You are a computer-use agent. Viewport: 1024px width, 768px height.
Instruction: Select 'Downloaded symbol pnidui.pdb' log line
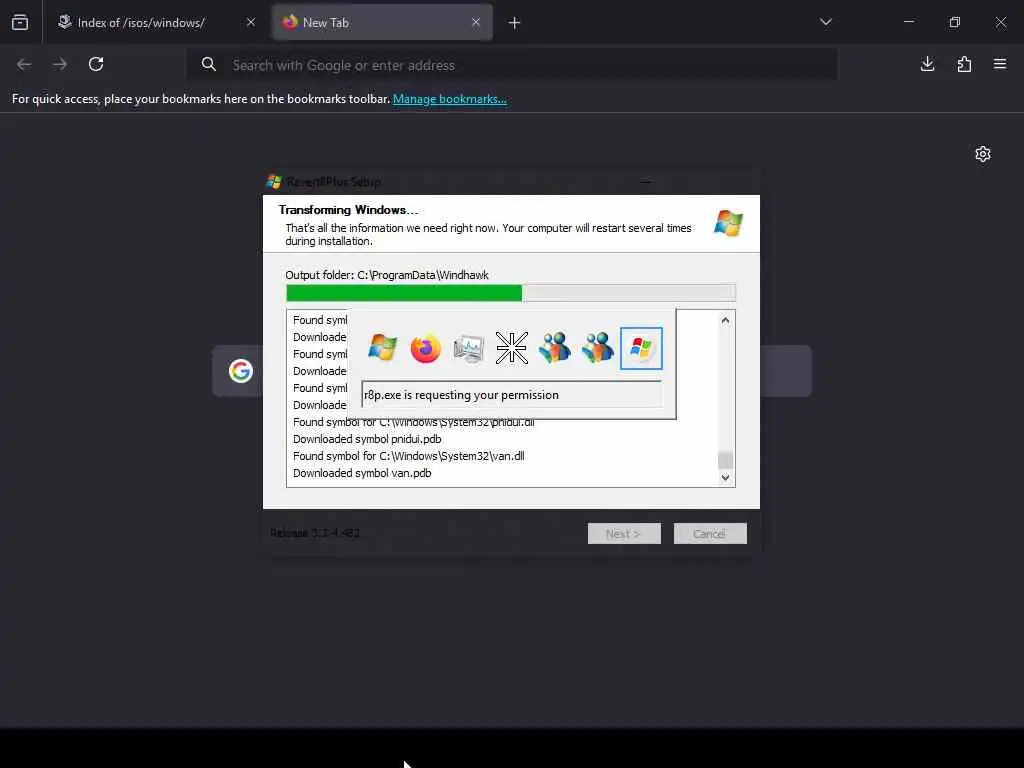[x=367, y=439]
